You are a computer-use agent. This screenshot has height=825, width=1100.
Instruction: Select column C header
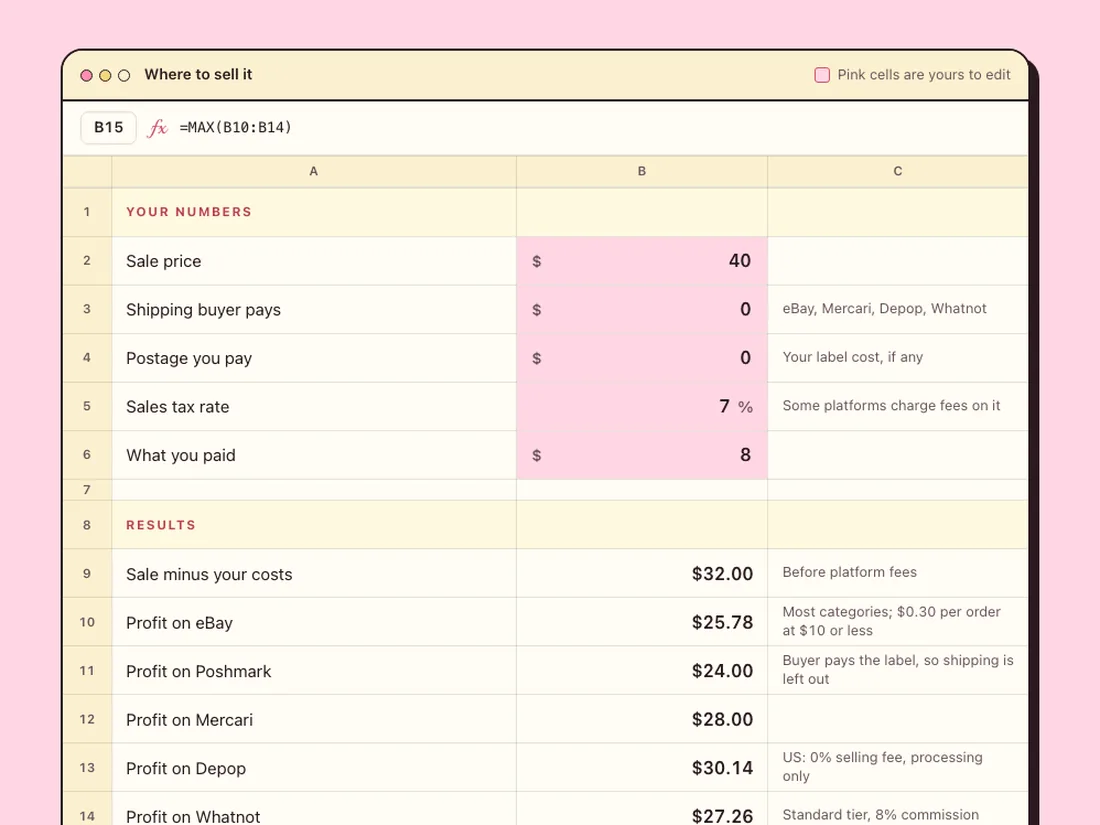(x=898, y=171)
